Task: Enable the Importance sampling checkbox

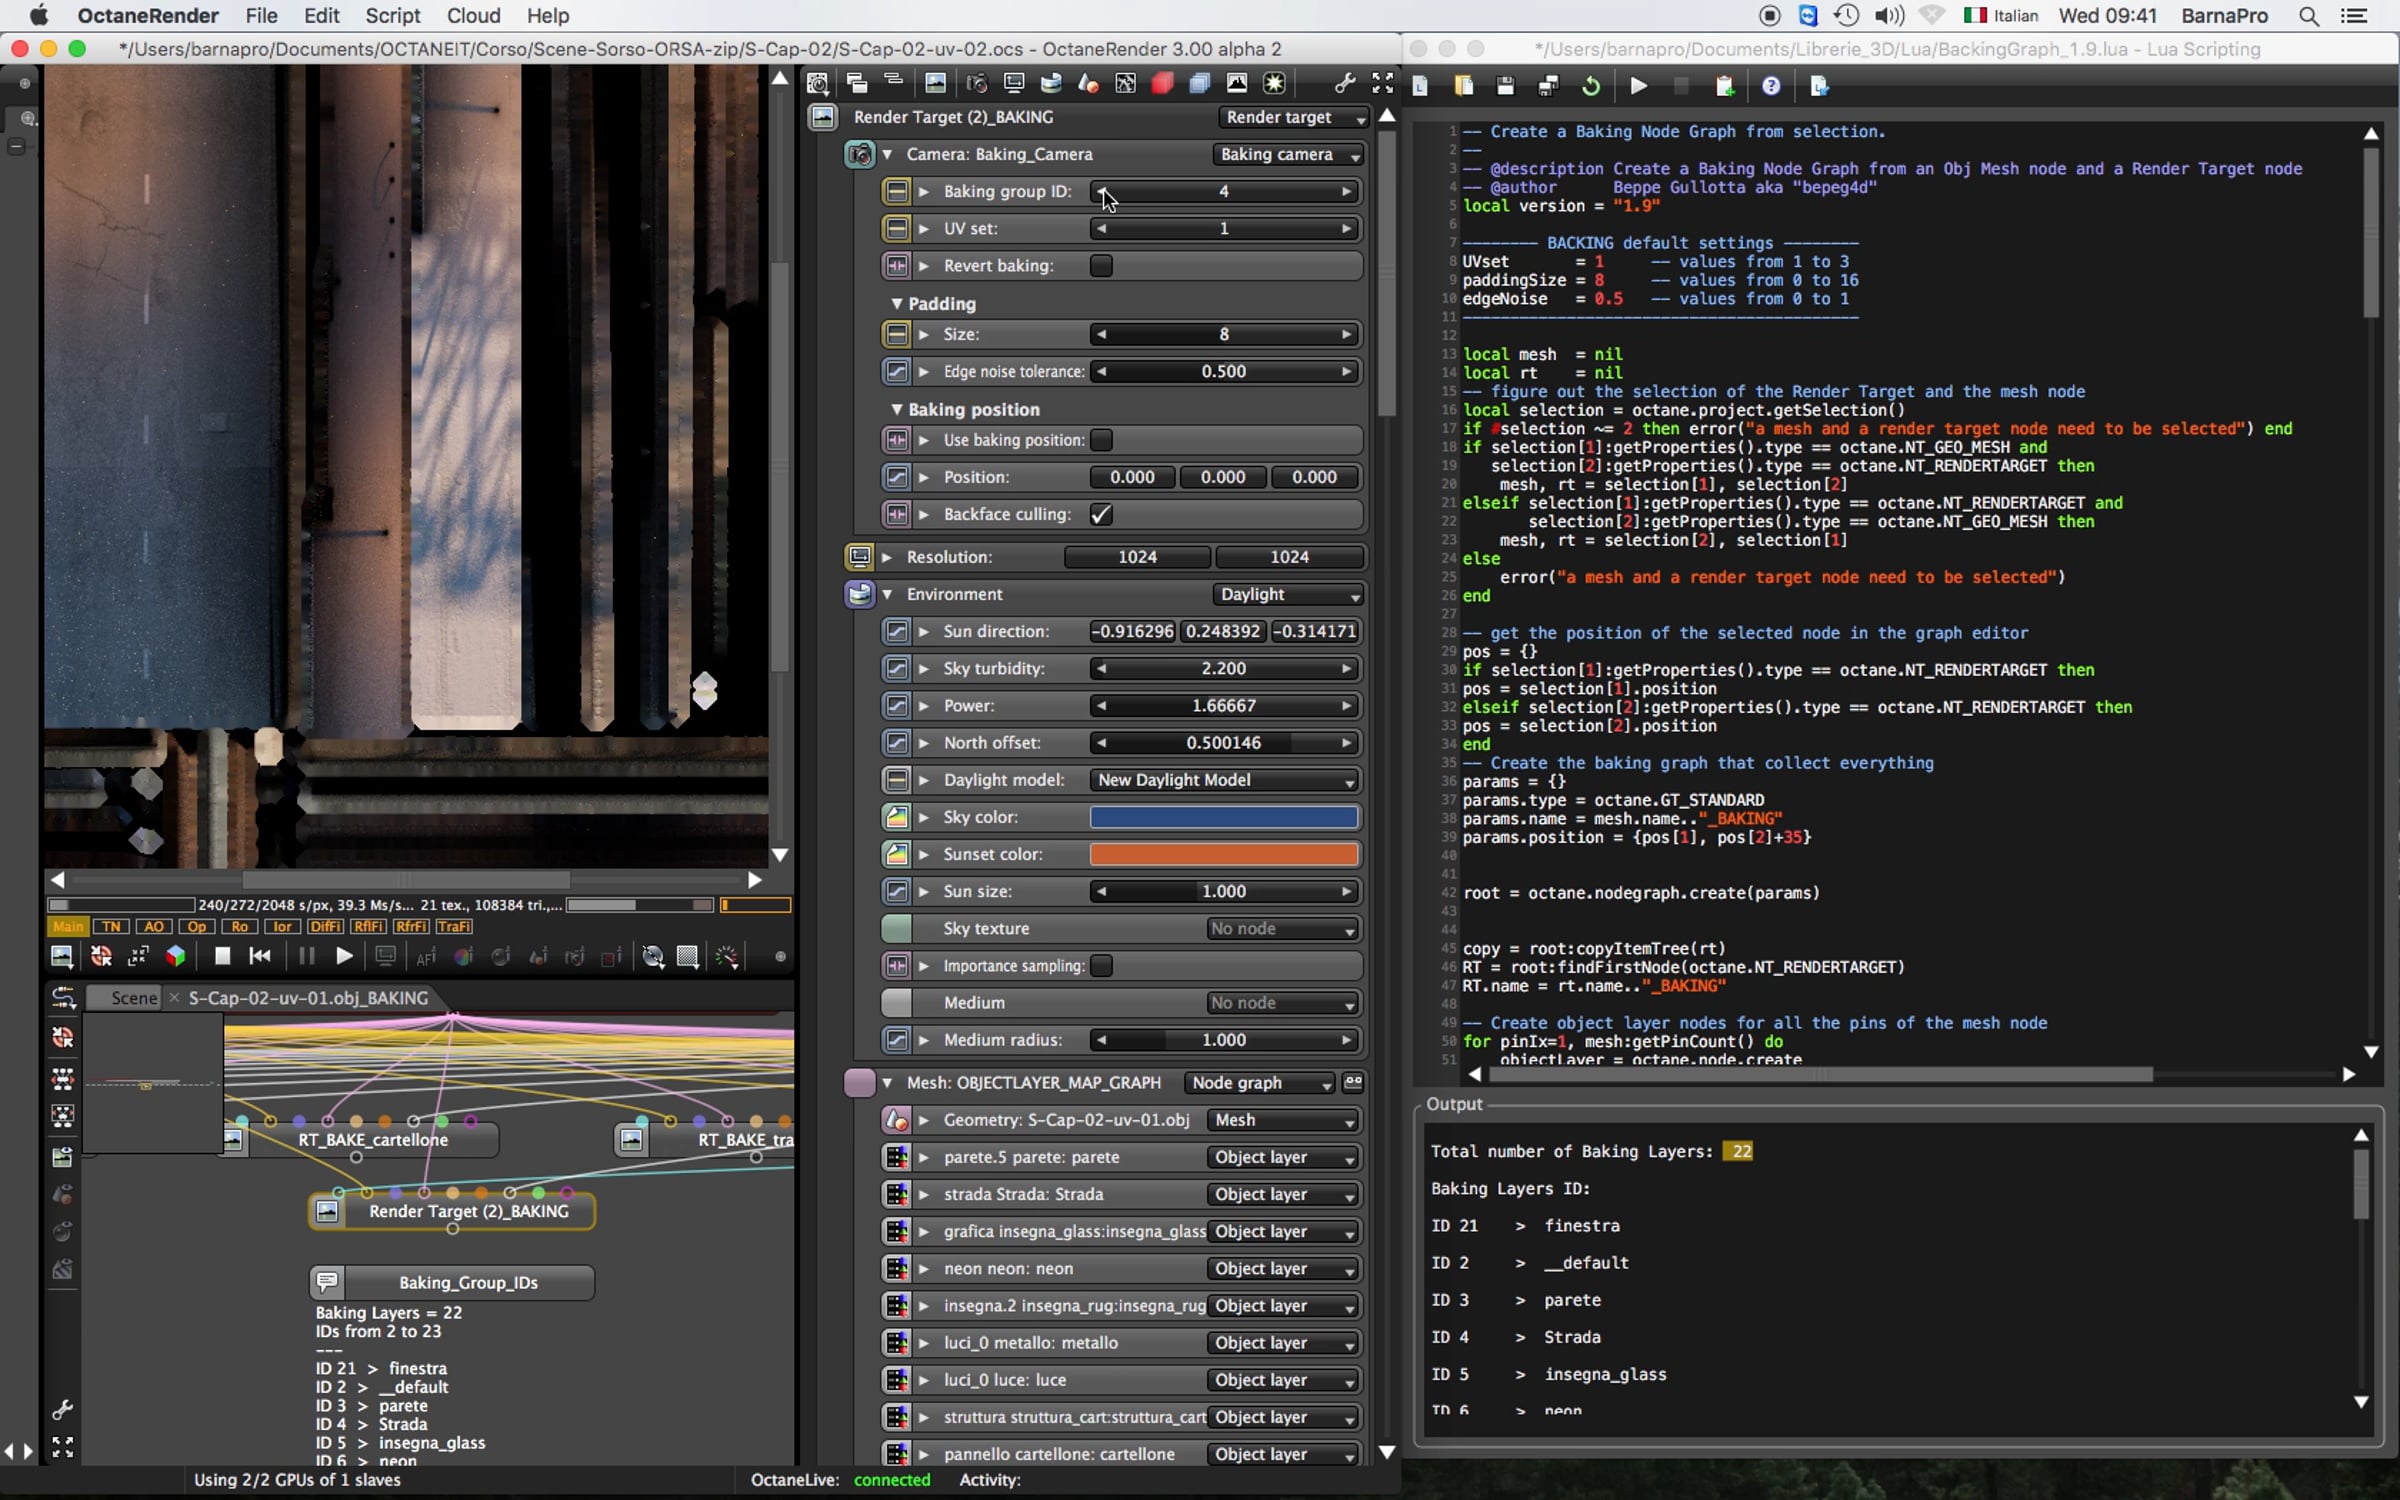Action: click(x=1101, y=966)
